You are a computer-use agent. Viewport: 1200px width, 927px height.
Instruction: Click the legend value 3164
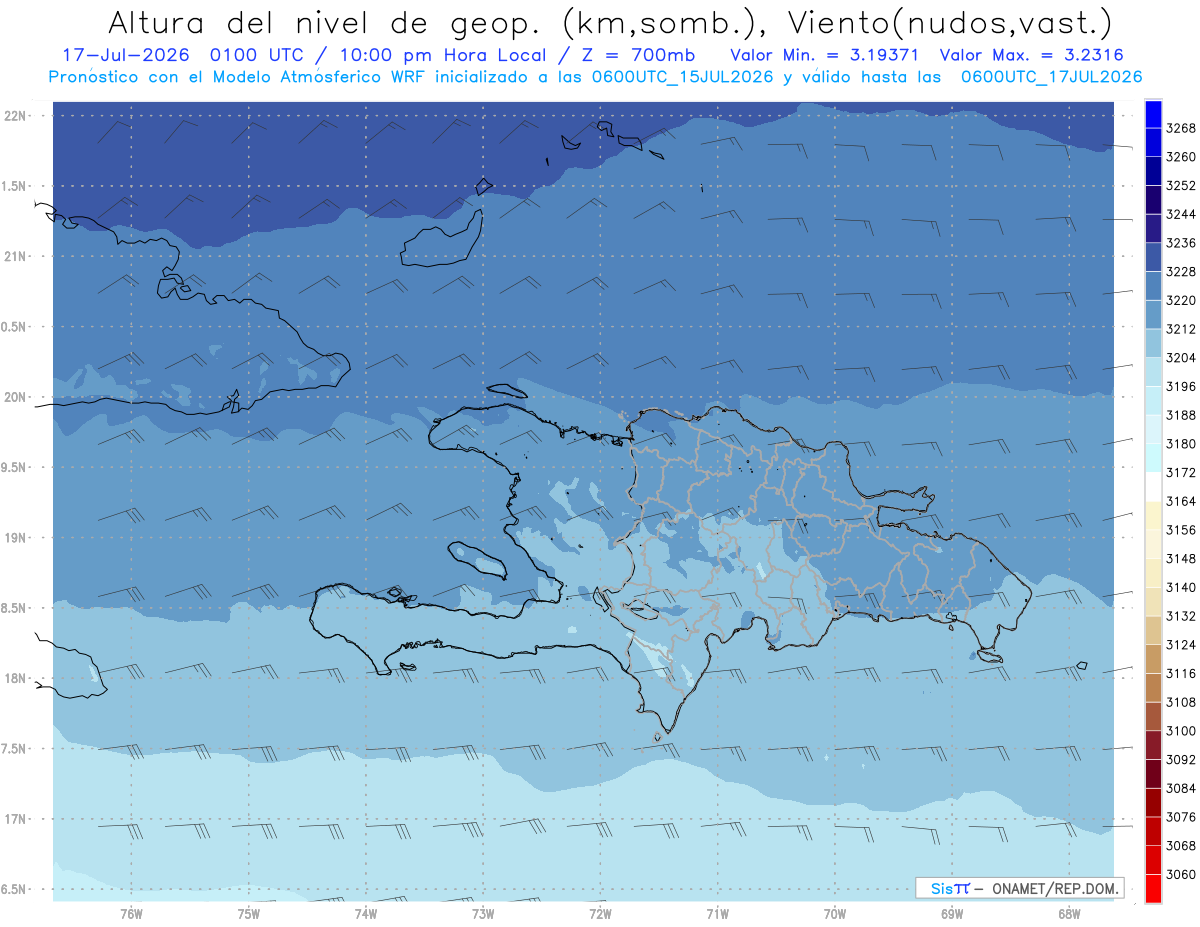click(x=1181, y=501)
